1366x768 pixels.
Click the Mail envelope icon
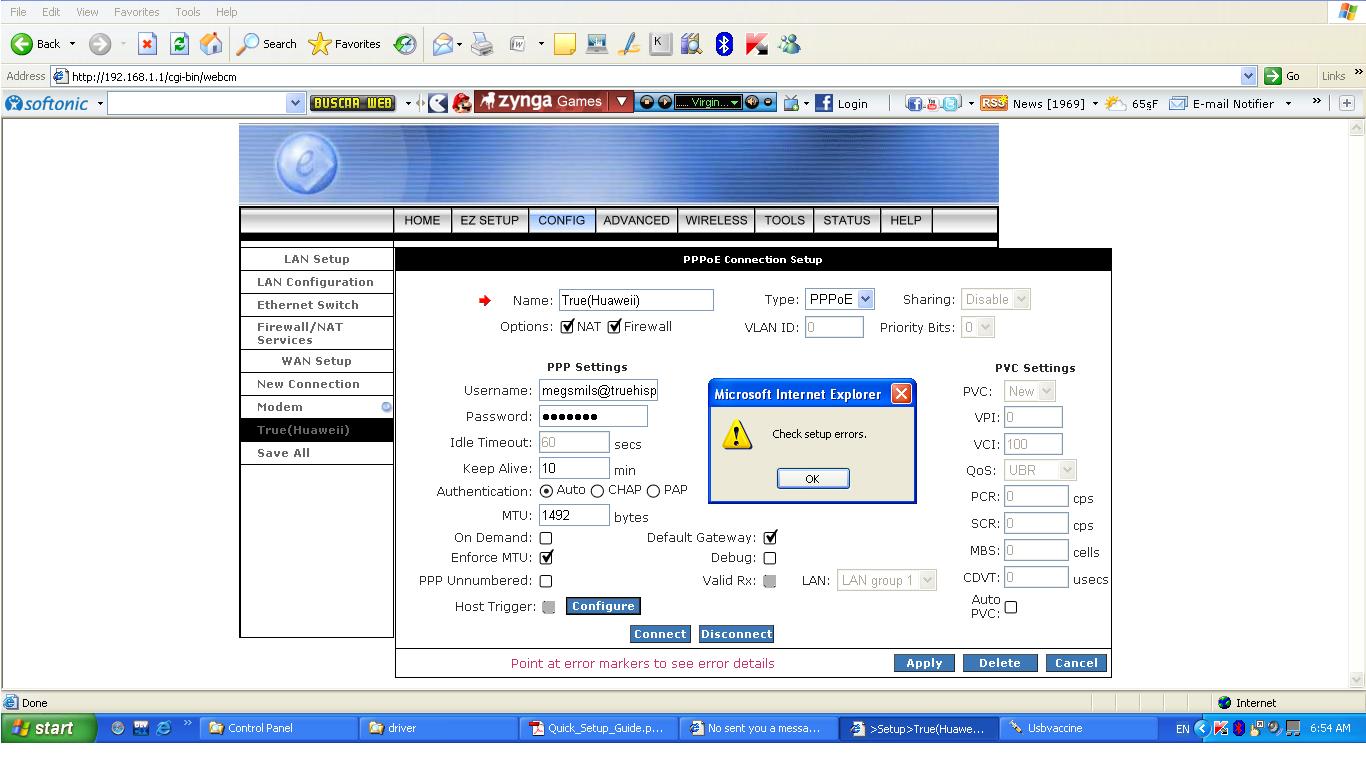click(x=442, y=44)
